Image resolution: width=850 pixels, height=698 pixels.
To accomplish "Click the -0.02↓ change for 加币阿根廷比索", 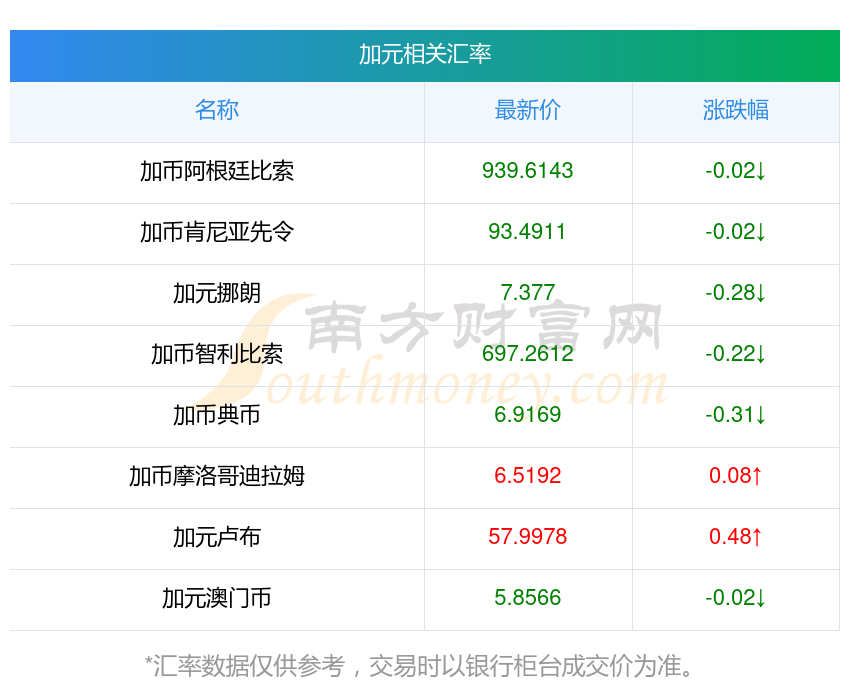I will [x=736, y=171].
